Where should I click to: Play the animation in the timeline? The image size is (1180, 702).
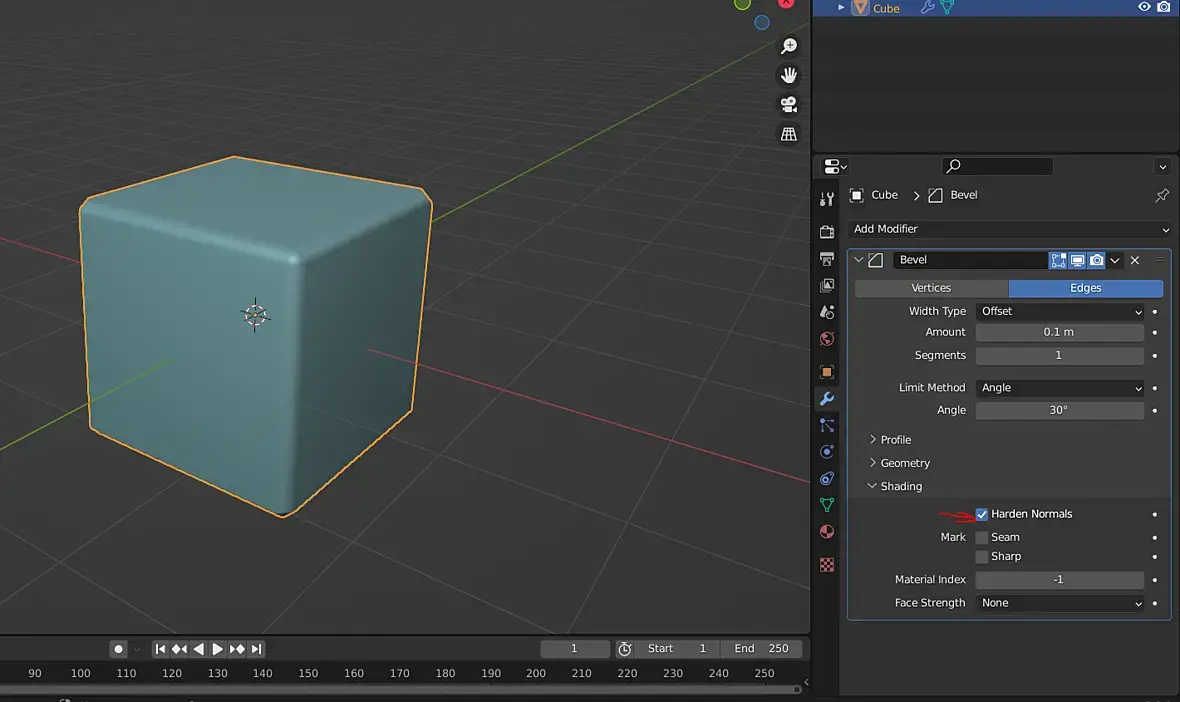pos(217,649)
